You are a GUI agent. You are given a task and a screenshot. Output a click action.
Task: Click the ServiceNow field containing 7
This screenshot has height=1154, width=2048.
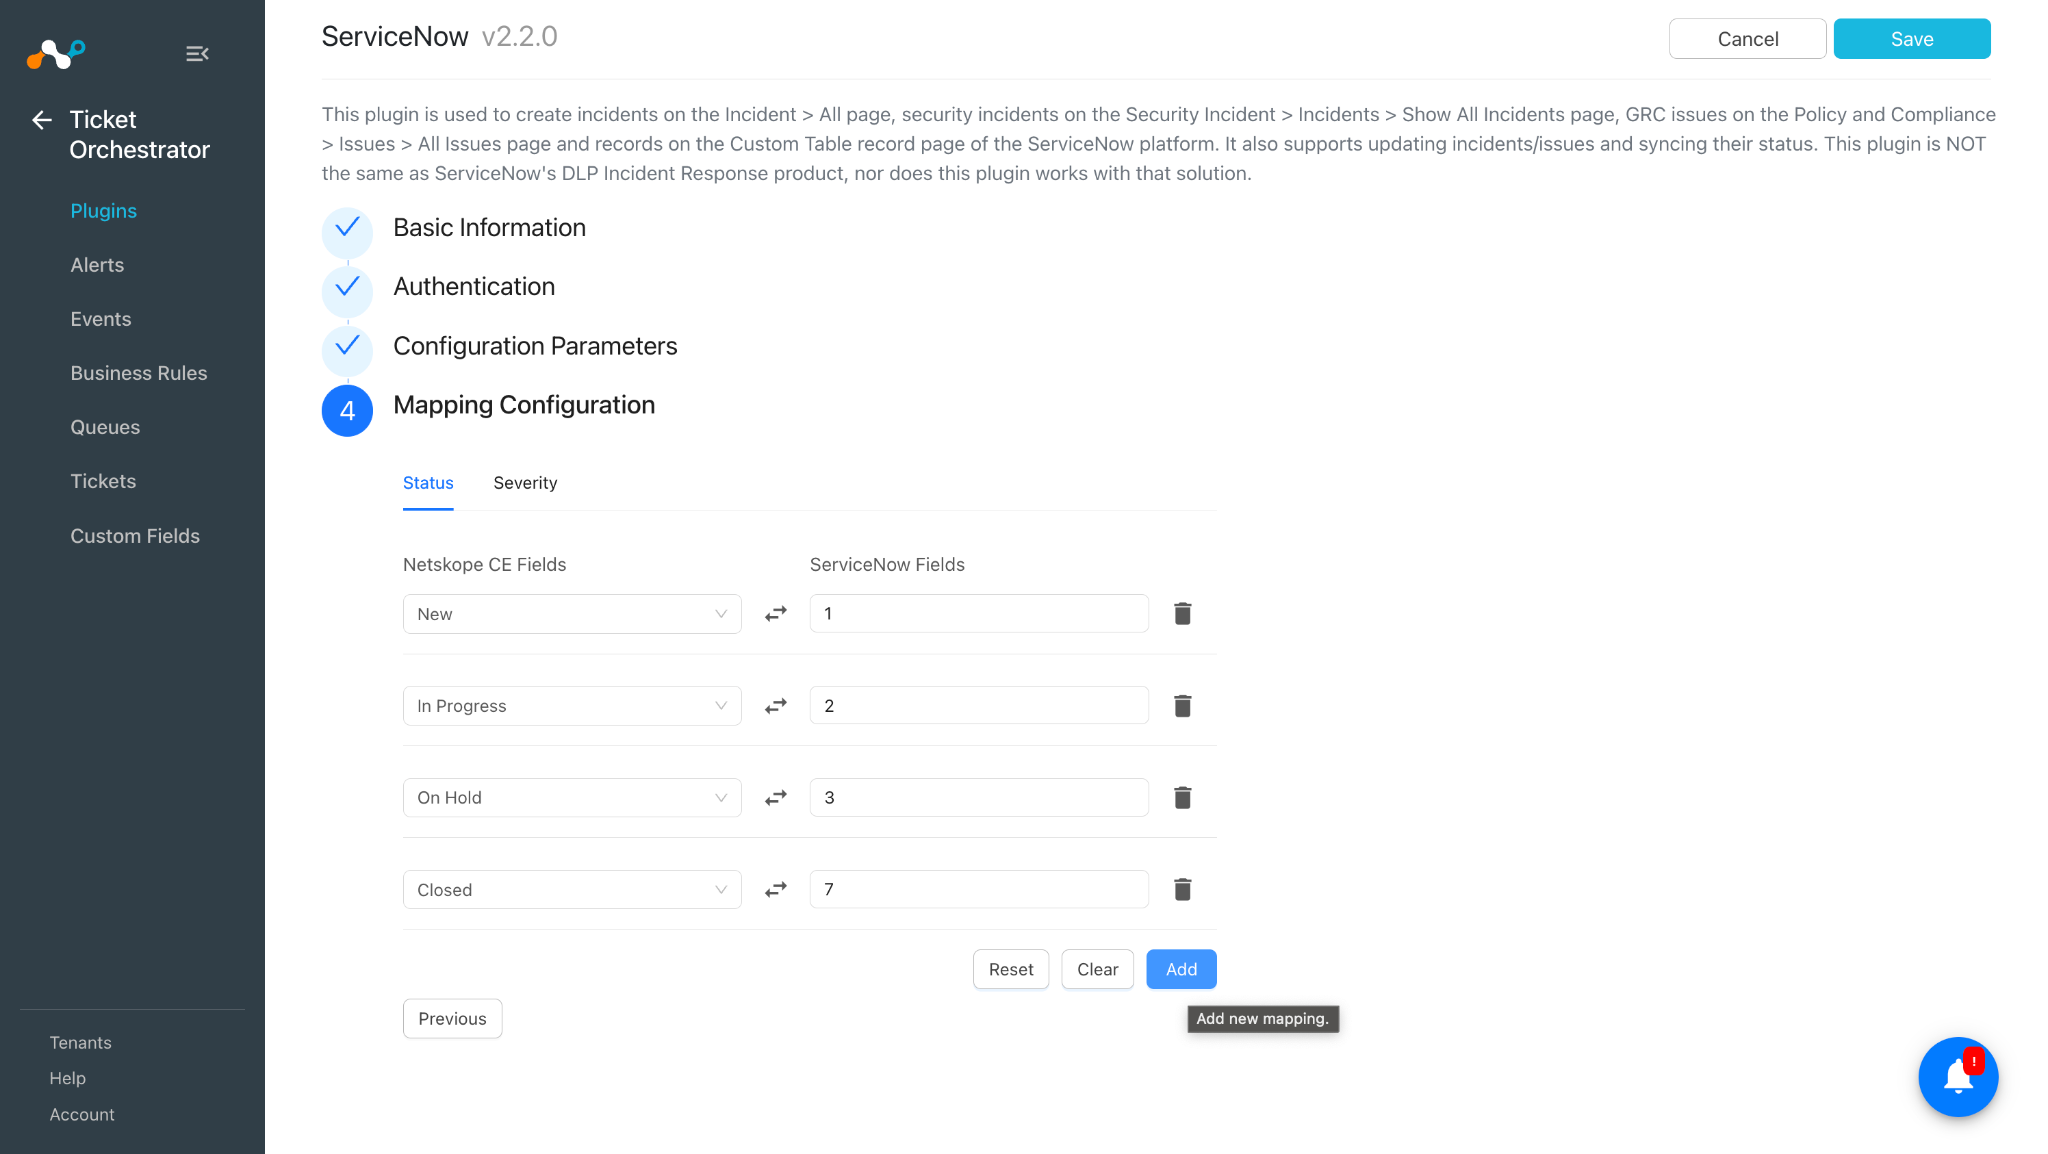pyautogui.click(x=979, y=890)
